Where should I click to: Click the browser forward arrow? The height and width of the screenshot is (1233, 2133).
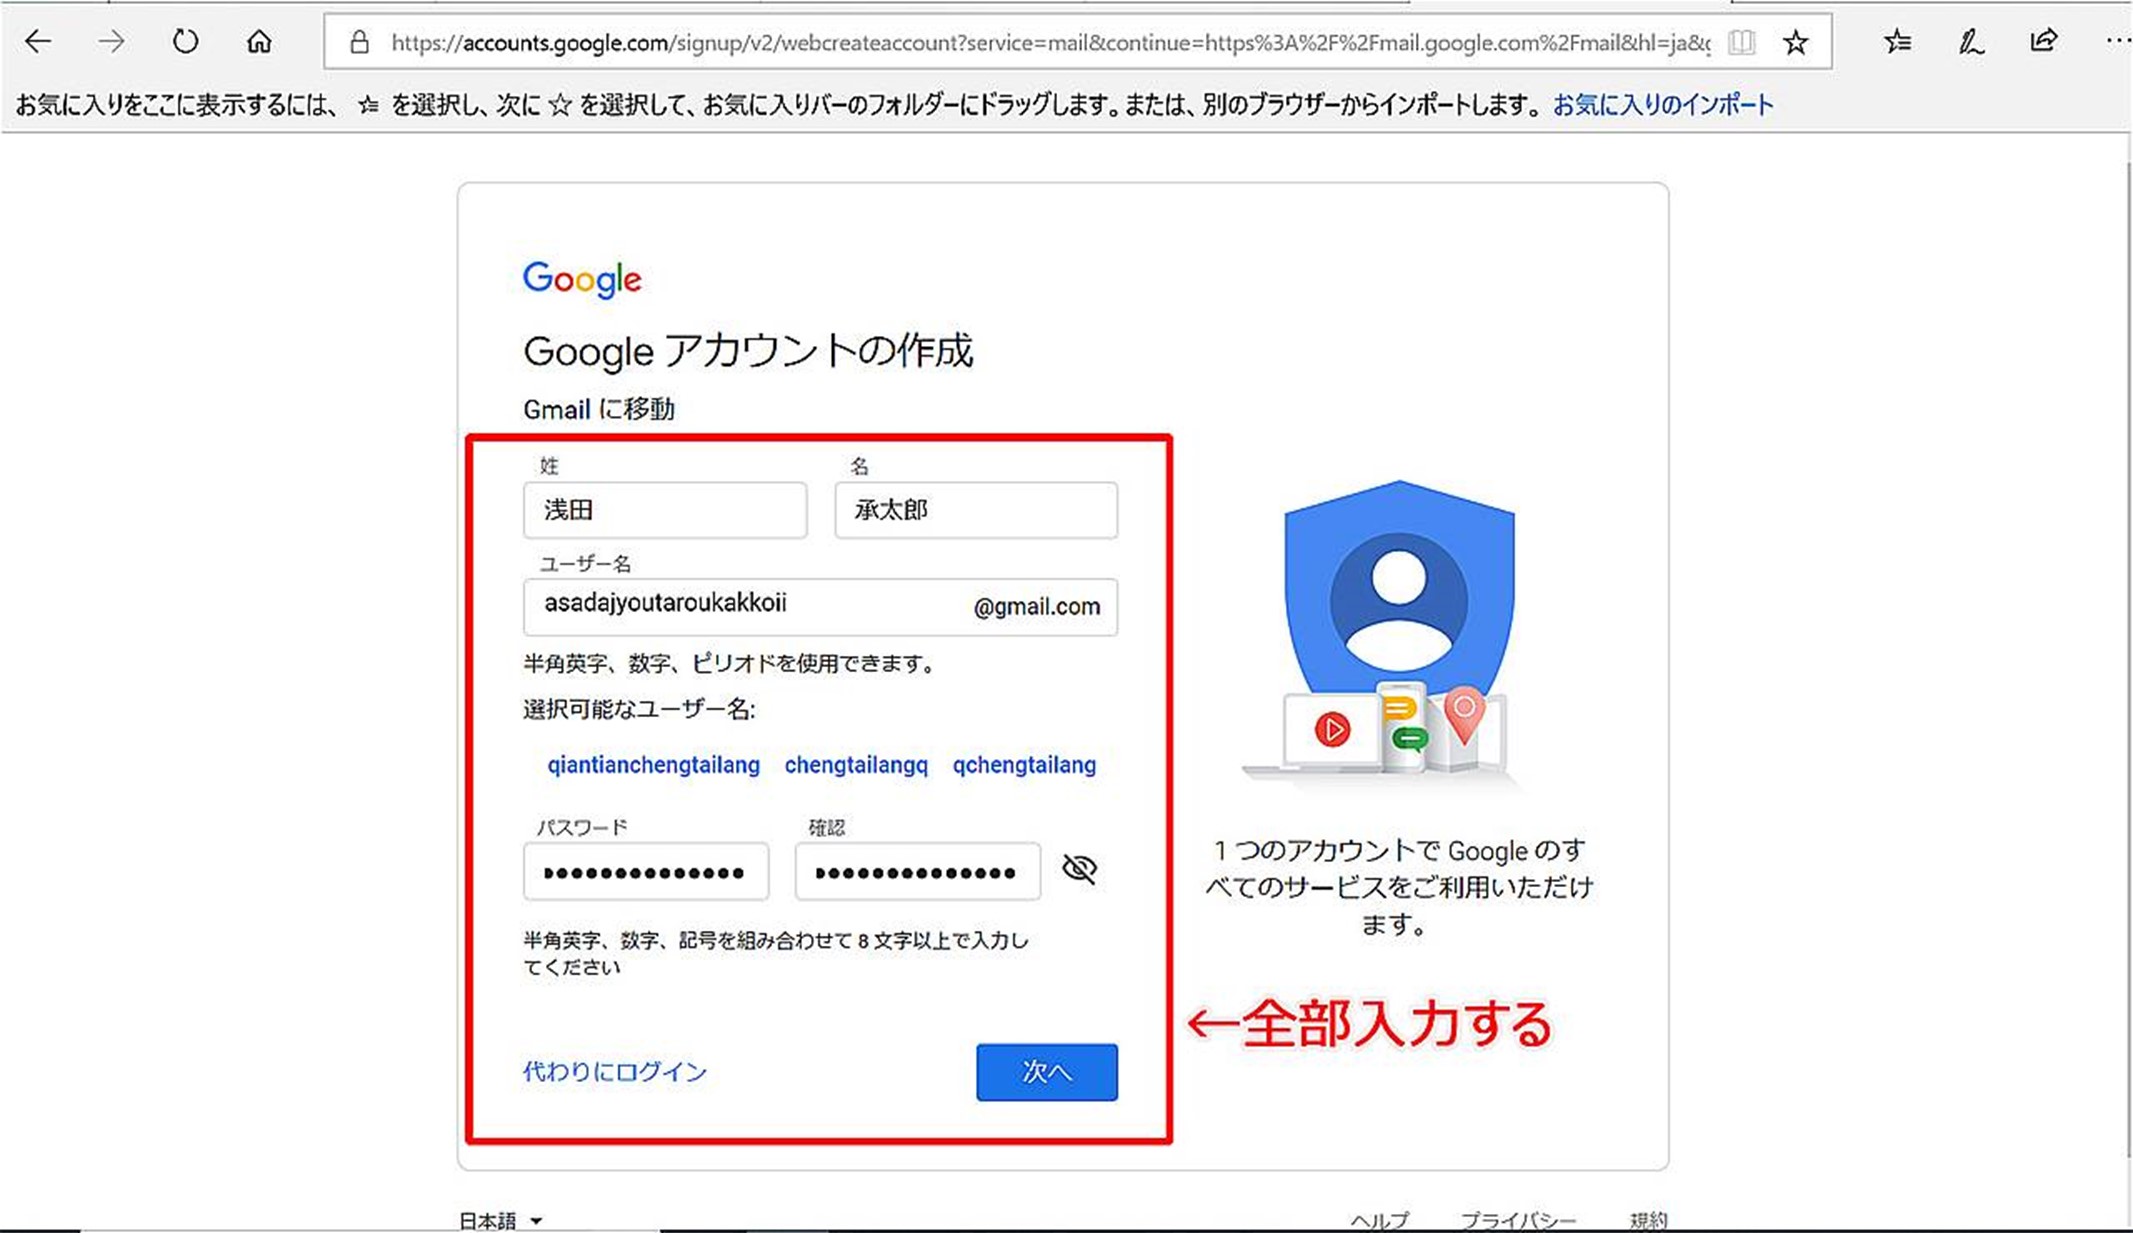tap(112, 42)
